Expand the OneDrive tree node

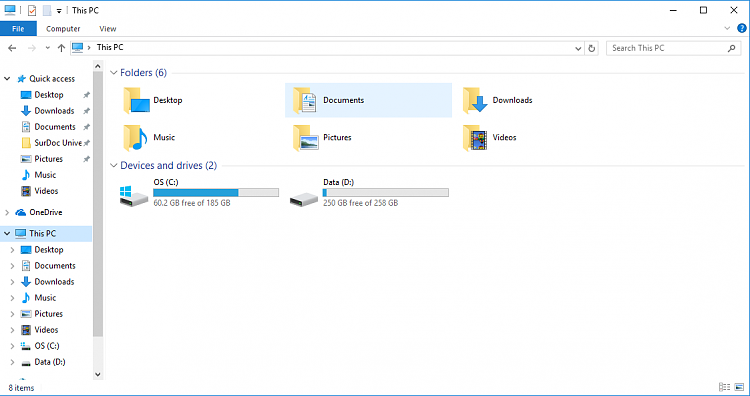(7, 212)
